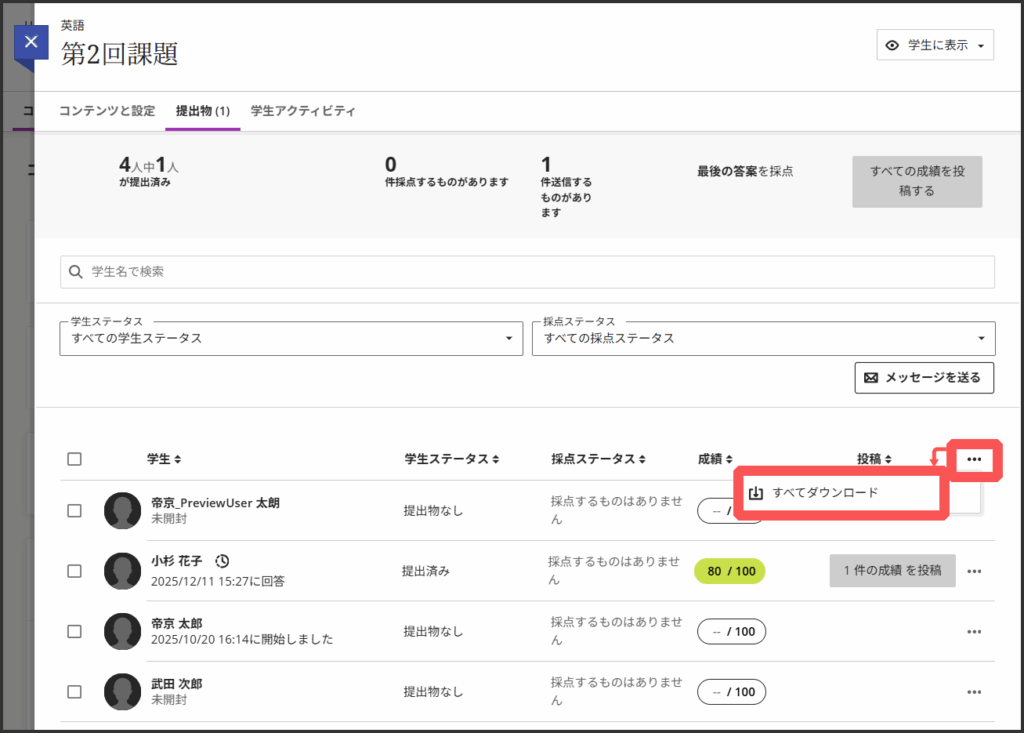The image size is (1024, 733).
Task: Expand the 採点ステータス filter dropdown
Action: (763, 338)
